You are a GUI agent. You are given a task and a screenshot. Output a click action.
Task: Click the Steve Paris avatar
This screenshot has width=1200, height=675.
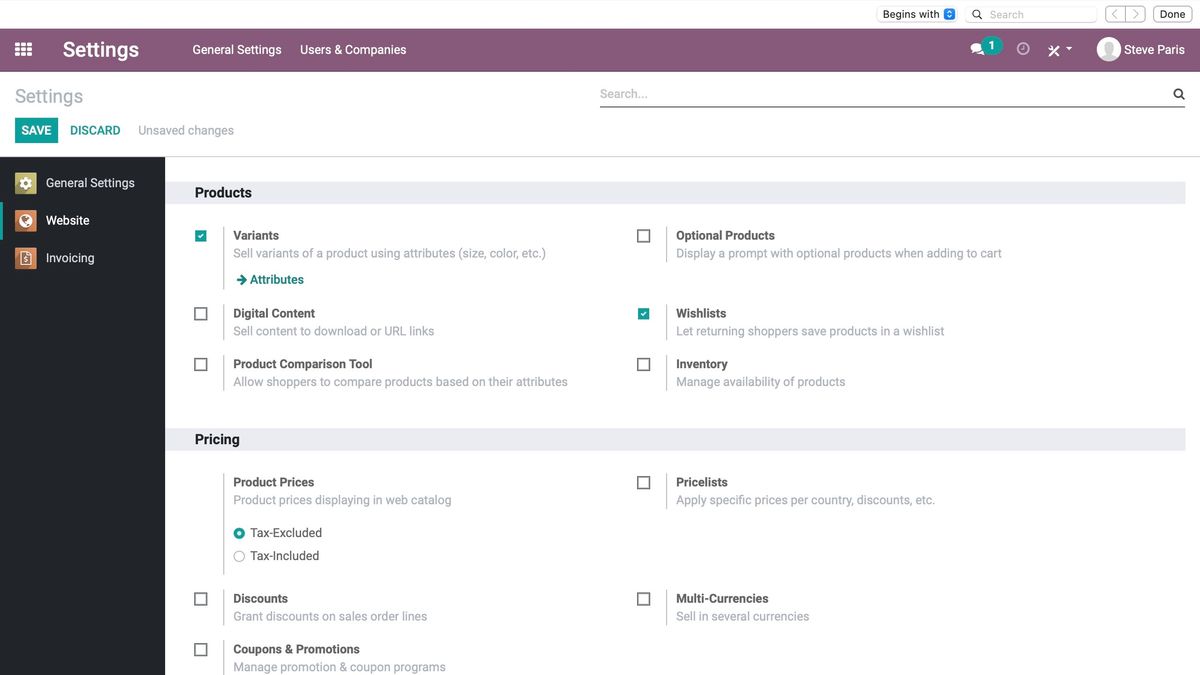[x=1107, y=48]
